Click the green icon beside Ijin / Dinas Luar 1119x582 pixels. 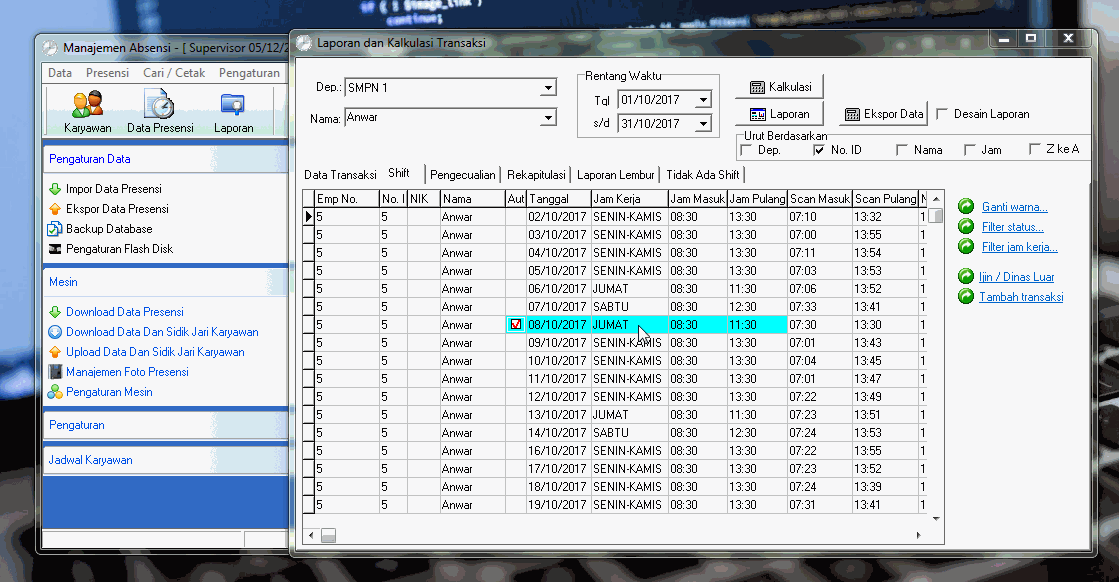pos(966,276)
